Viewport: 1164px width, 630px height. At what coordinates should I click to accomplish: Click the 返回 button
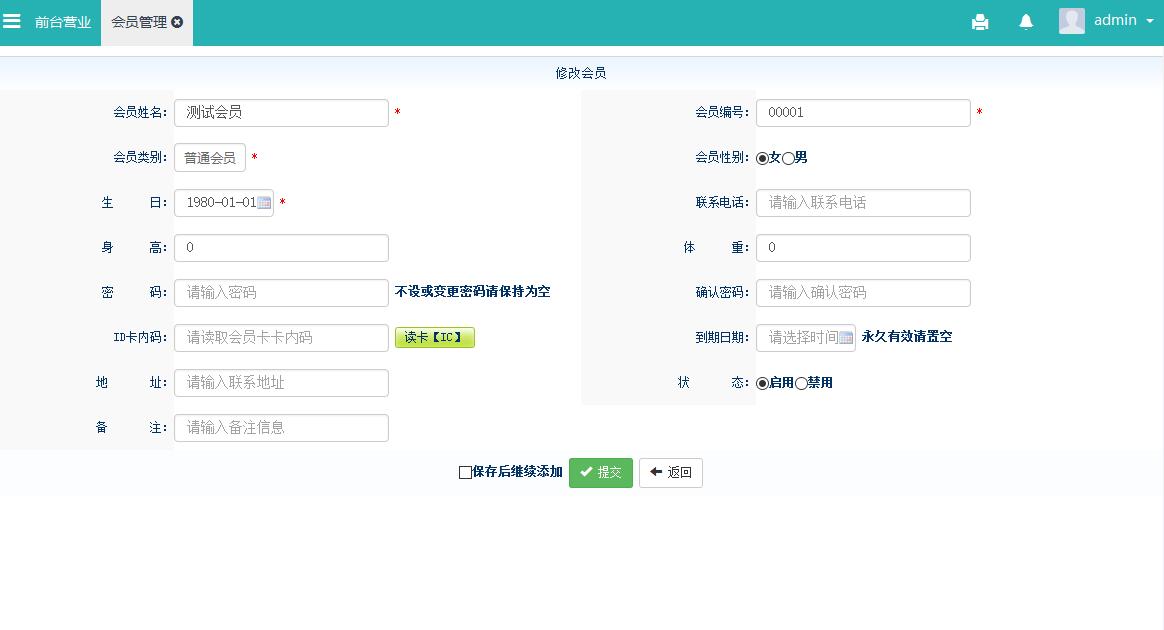click(670, 473)
